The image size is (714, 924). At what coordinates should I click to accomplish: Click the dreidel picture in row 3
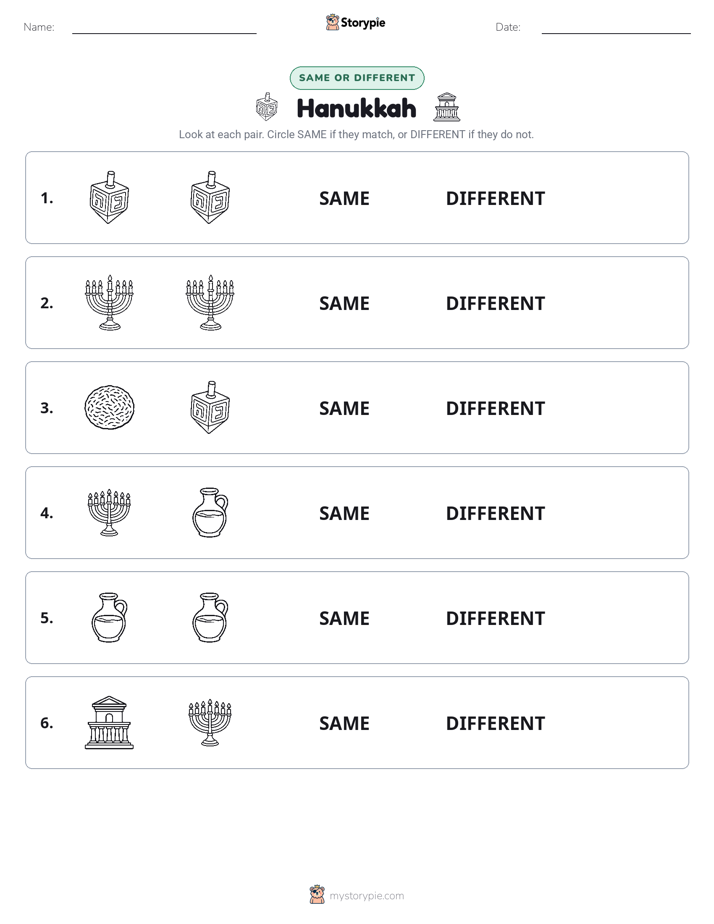(x=210, y=407)
